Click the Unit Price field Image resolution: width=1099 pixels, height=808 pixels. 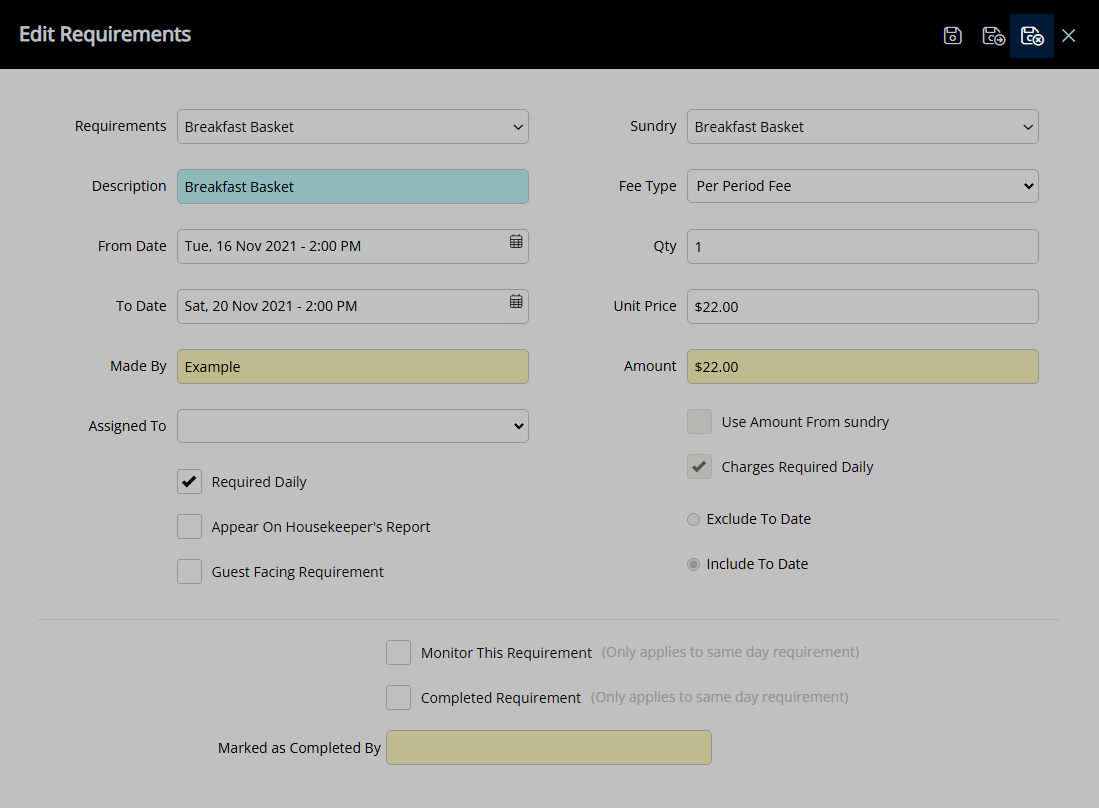pyautogui.click(x=862, y=306)
